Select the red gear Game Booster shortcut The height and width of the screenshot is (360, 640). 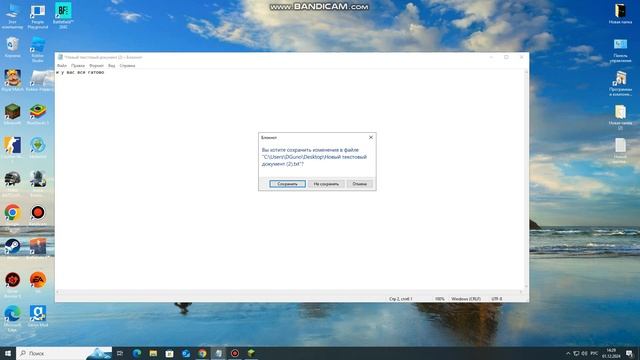coord(12,284)
